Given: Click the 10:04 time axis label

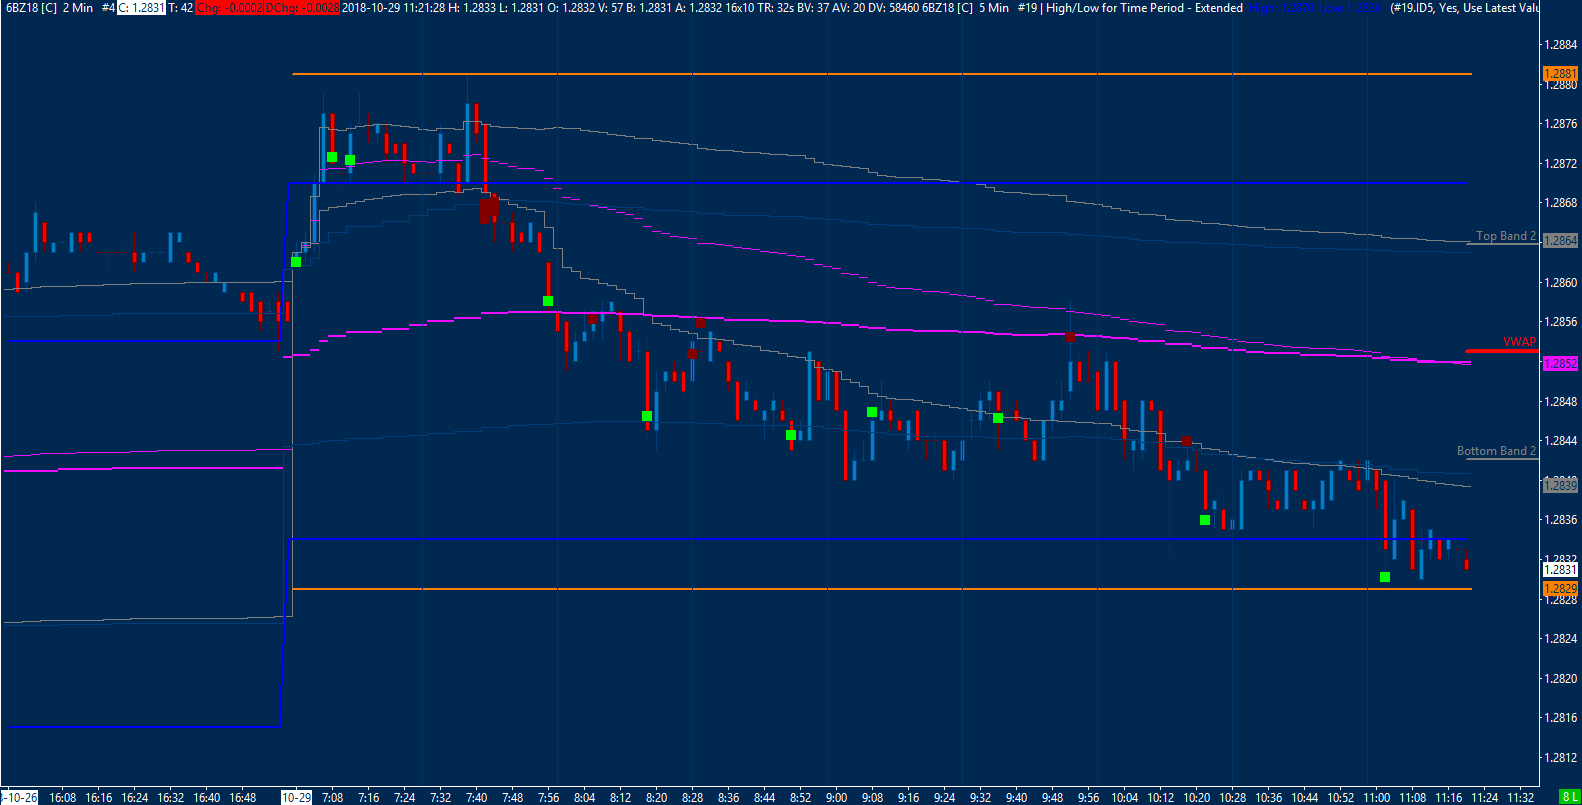Looking at the screenshot, I should [1125, 797].
